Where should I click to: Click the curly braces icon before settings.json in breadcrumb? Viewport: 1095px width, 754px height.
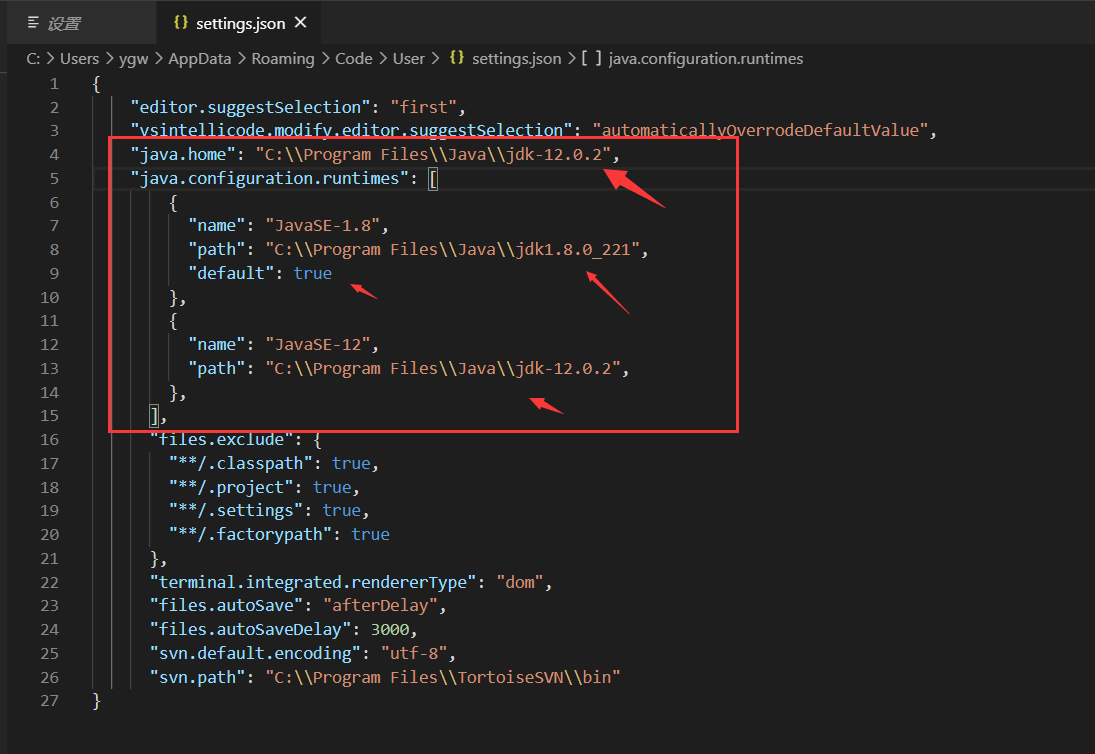(x=457, y=58)
